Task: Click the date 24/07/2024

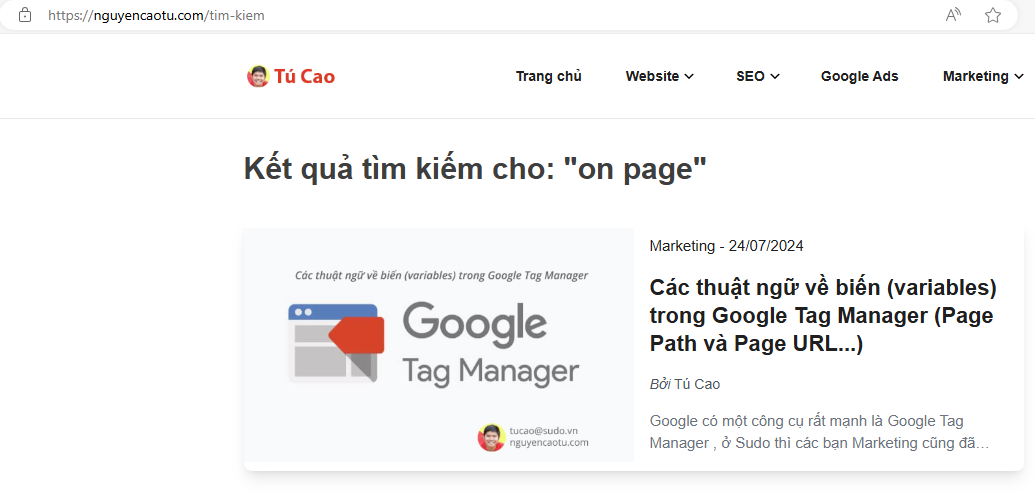Action: point(766,246)
